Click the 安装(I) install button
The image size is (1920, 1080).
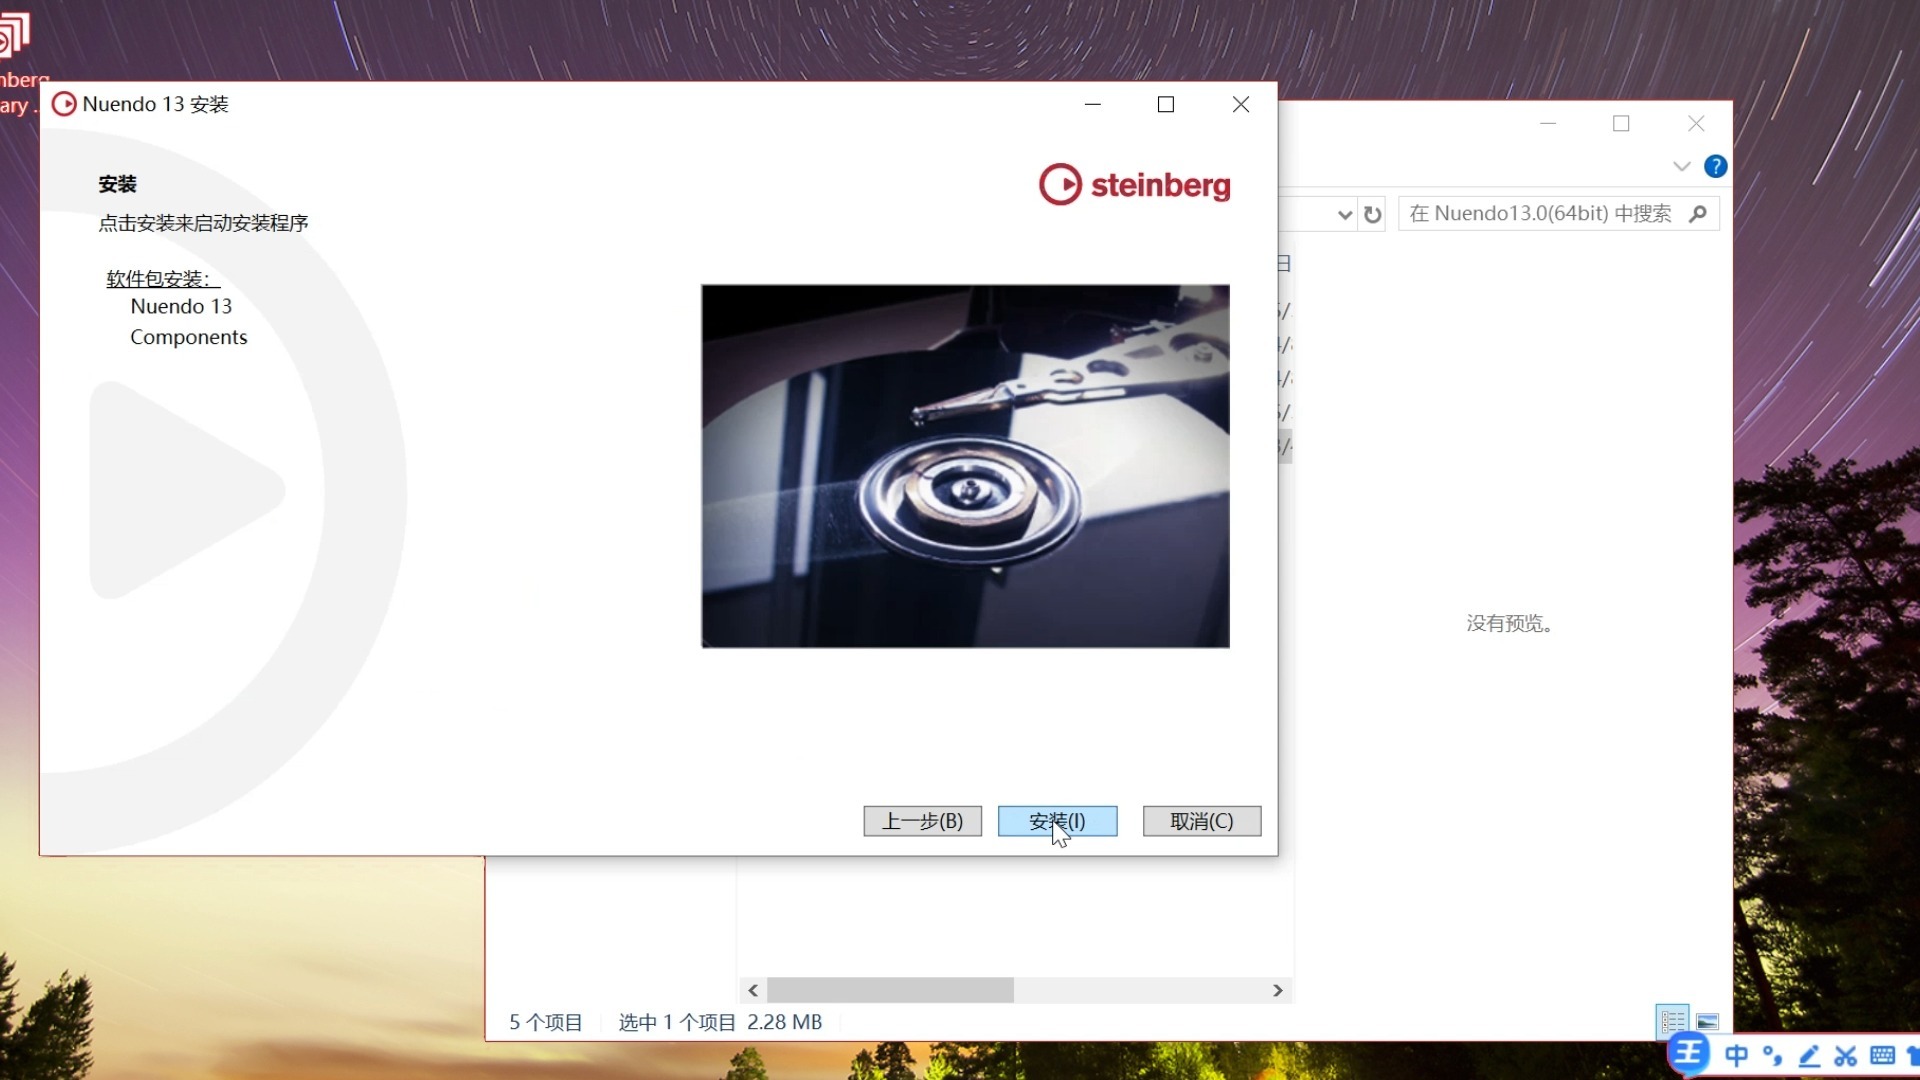pos(1057,821)
